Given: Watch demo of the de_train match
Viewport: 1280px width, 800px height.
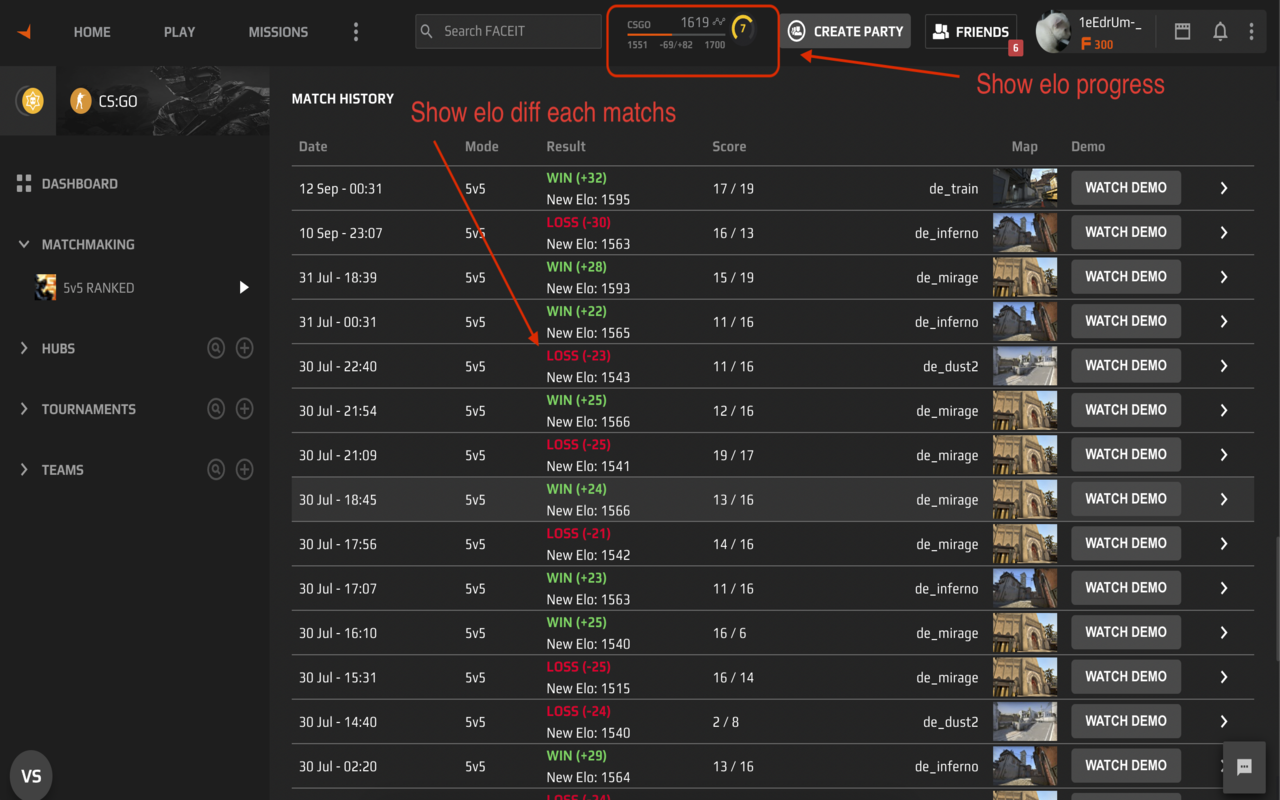Looking at the screenshot, I should (1125, 187).
